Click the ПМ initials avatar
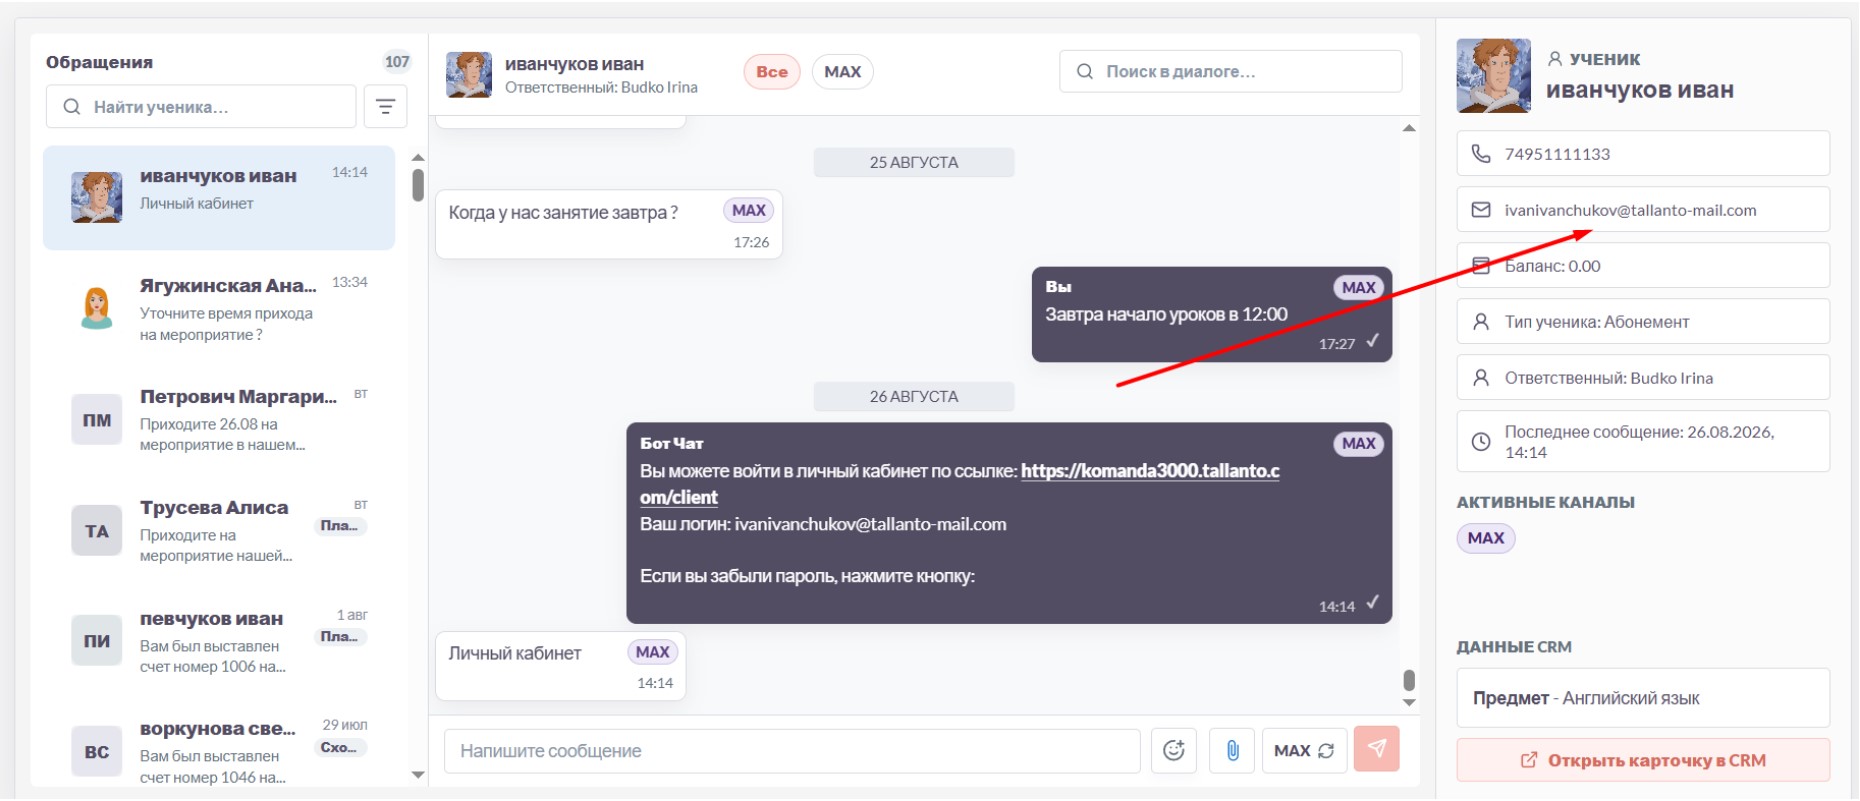Screen dimensions: 1860x801 coord(96,420)
